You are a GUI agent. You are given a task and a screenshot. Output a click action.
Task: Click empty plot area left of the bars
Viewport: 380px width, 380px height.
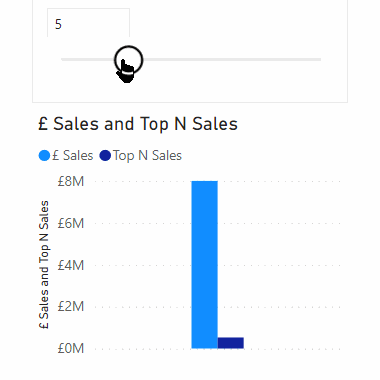tap(143, 265)
